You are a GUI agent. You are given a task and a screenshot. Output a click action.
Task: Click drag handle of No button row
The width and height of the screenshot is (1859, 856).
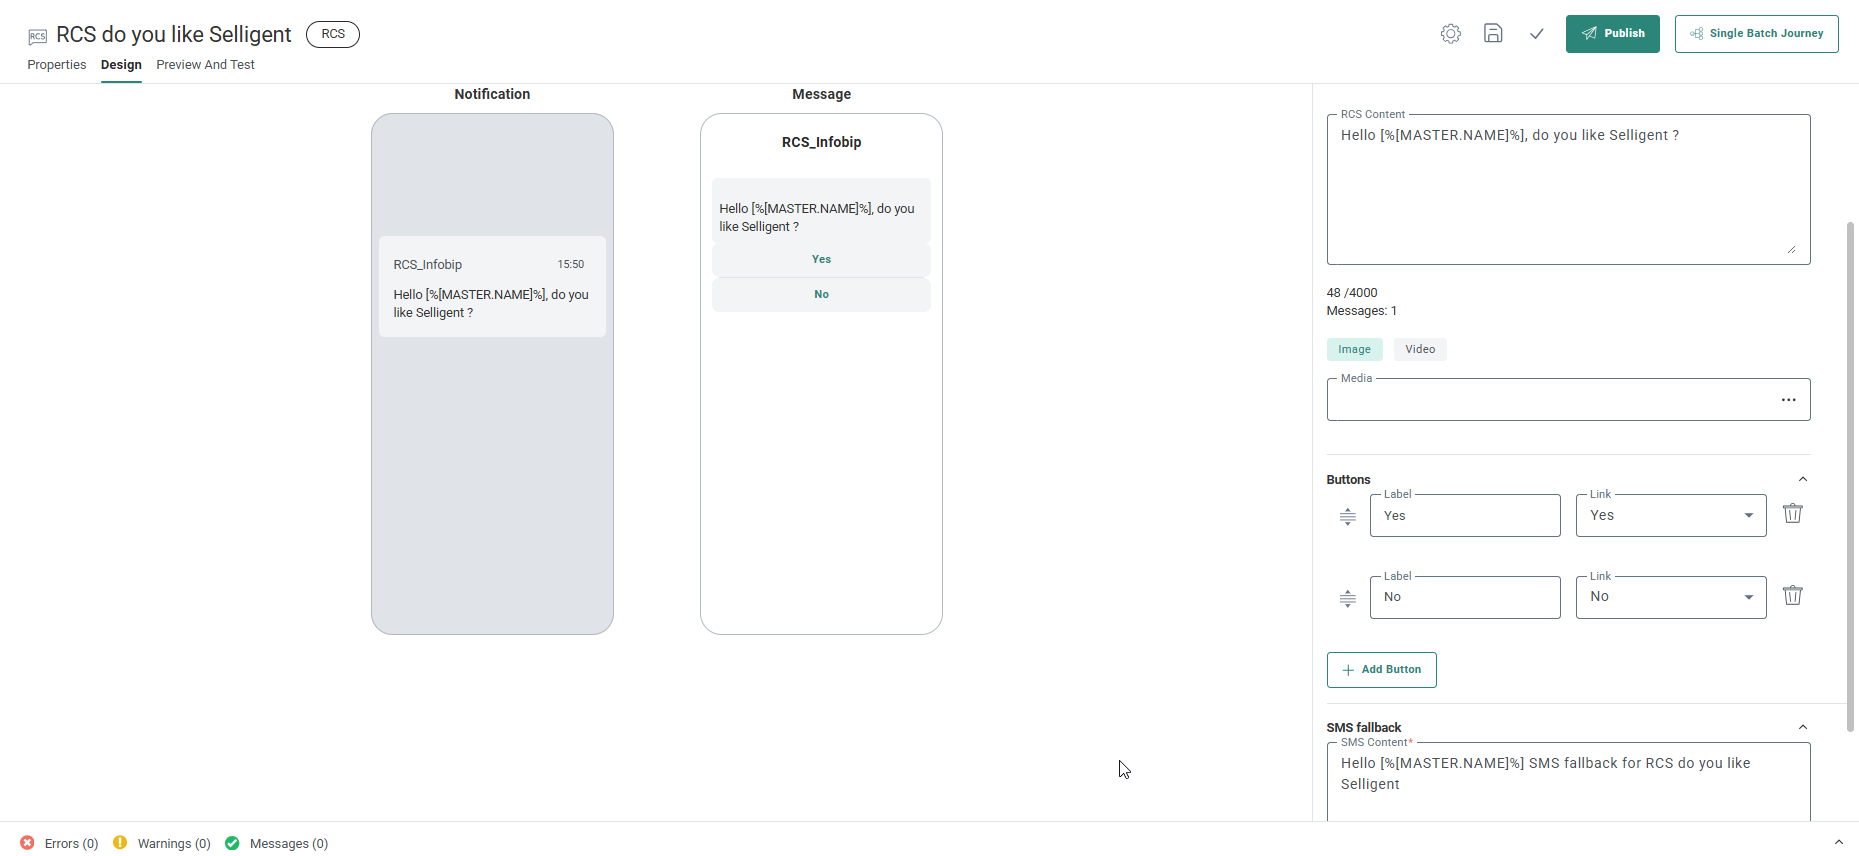pos(1347,599)
